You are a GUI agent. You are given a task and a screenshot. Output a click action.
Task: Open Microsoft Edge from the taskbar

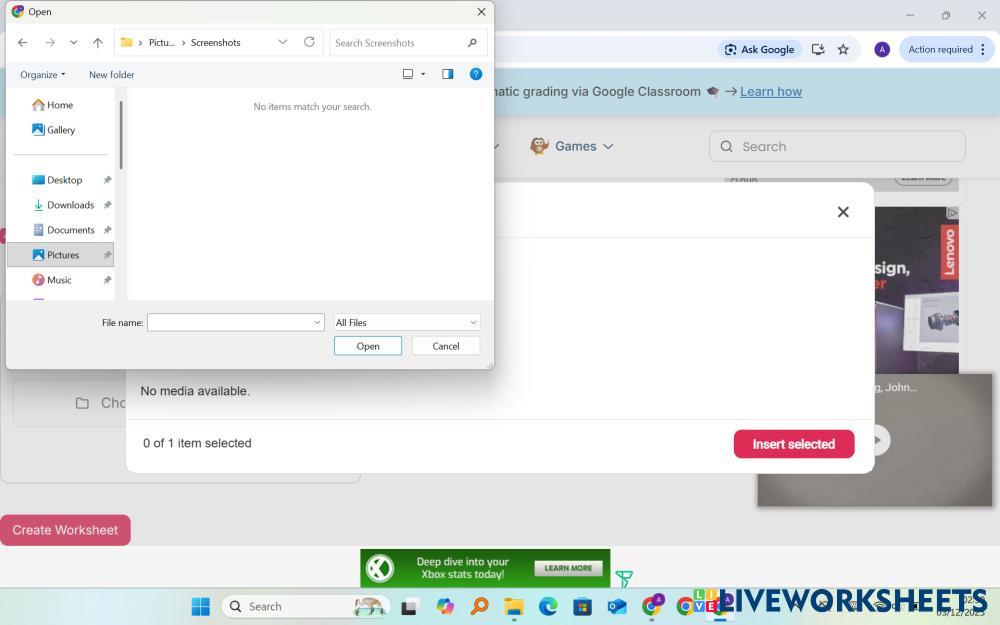[548, 606]
